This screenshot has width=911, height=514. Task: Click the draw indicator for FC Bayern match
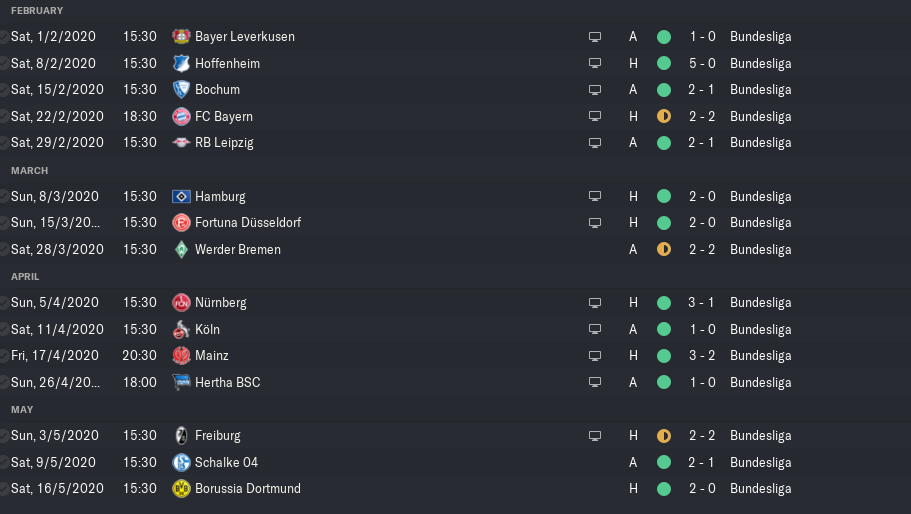pyautogui.click(x=664, y=116)
